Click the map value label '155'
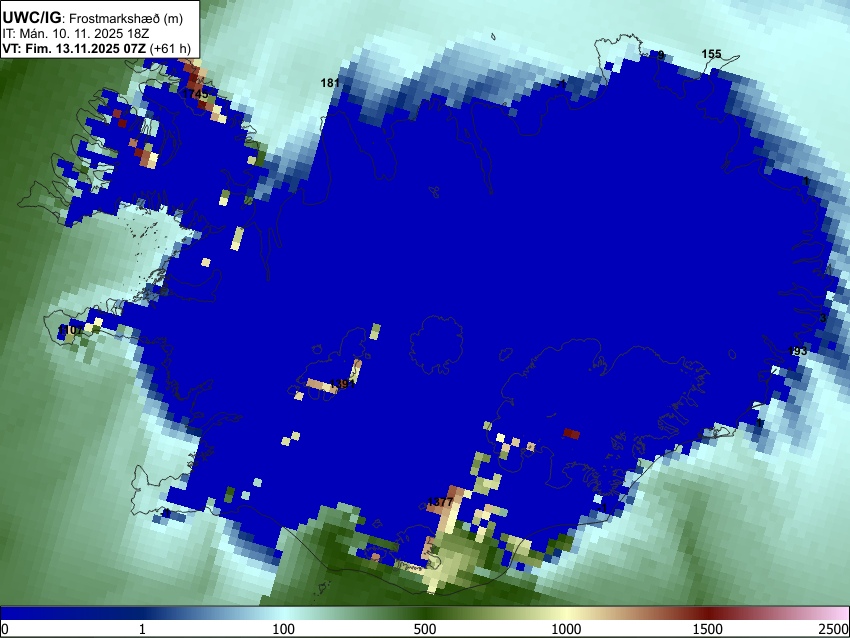This screenshot has height=638, width=850. pos(711,54)
